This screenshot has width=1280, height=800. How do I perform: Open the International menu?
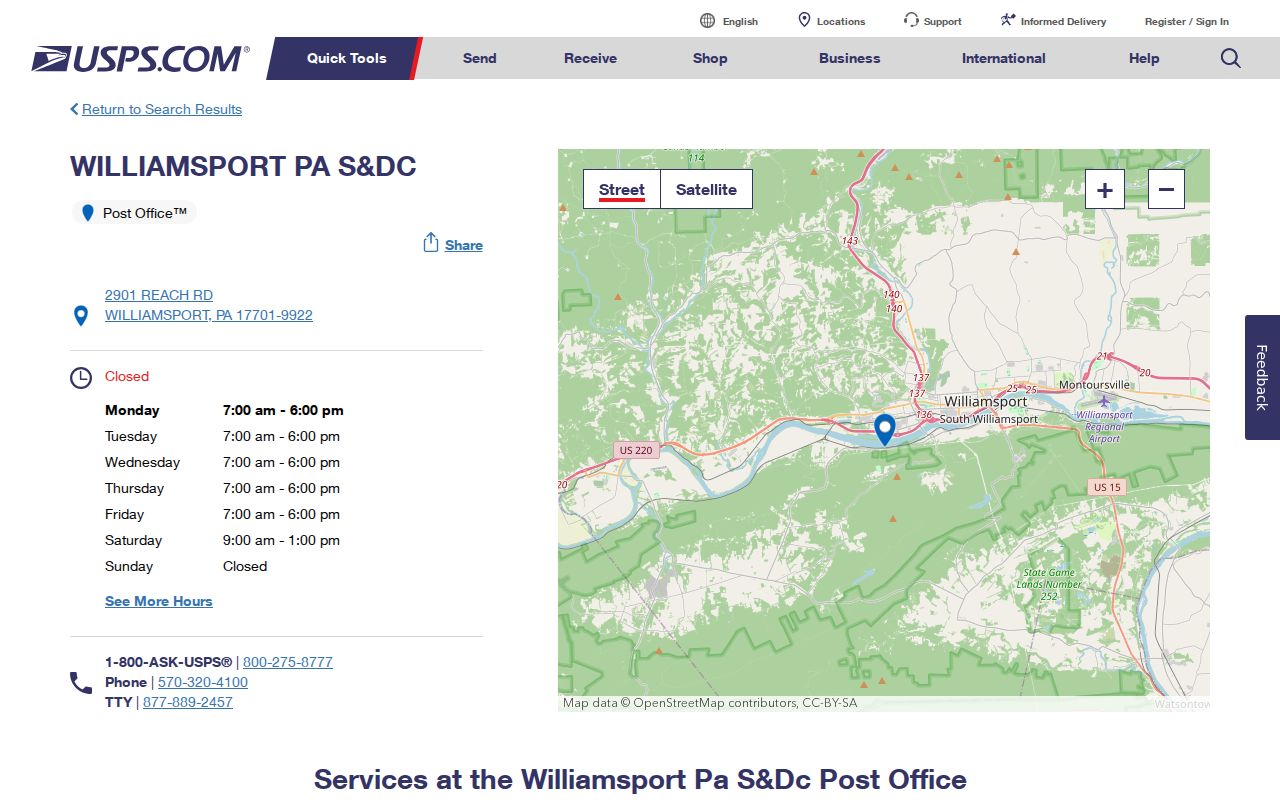tap(1004, 58)
